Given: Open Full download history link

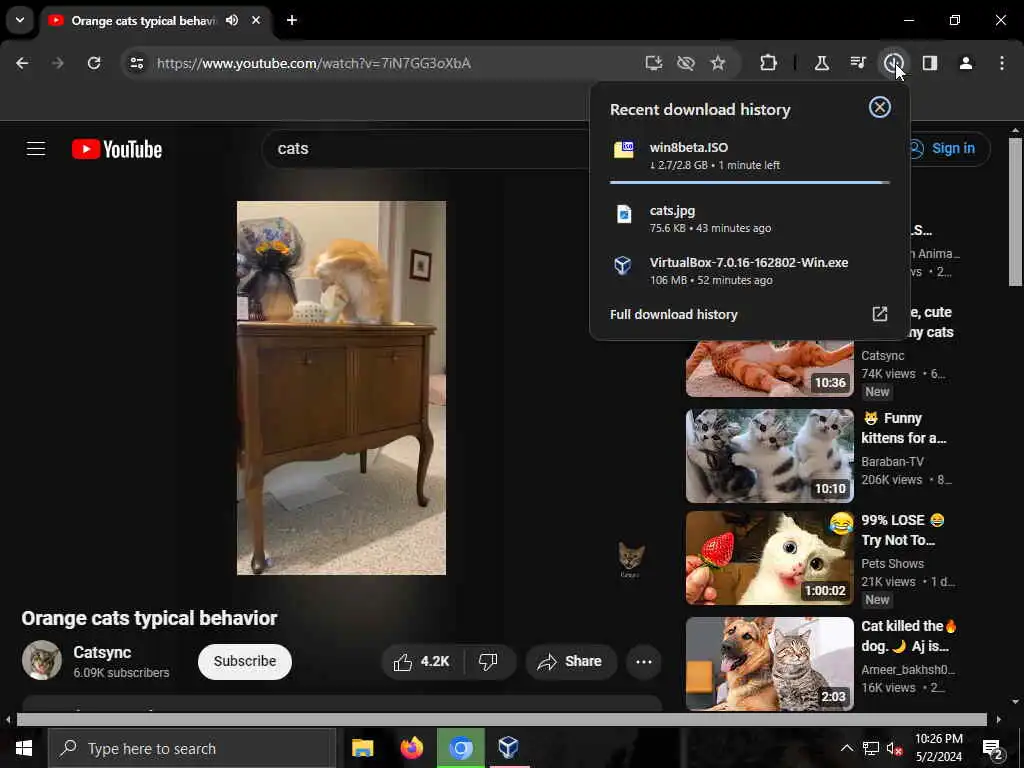Looking at the screenshot, I should pyautogui.click(x=673, y=314).
